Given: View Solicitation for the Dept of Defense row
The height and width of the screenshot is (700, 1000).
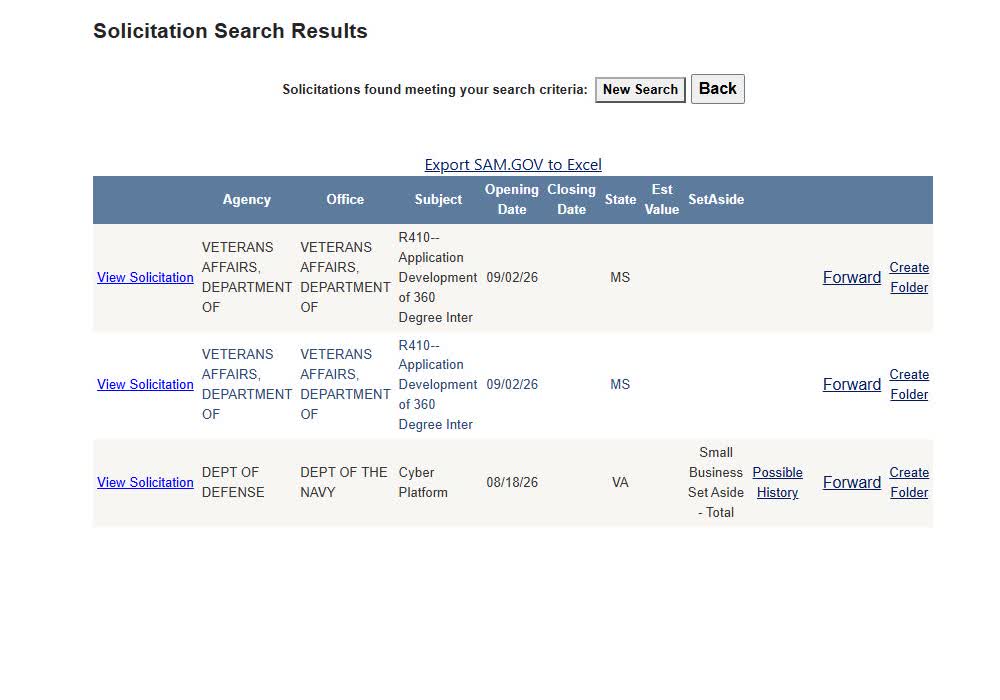Looking at the screenshot, I should [145, 483].
